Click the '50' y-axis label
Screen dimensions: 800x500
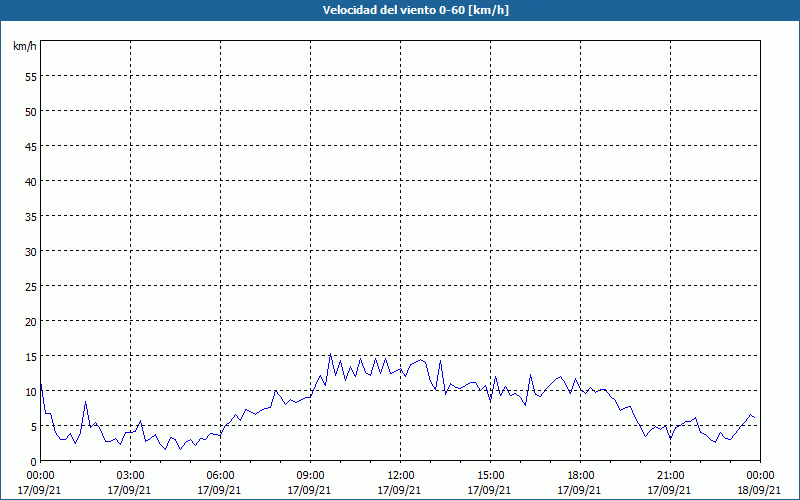(31, 111)
